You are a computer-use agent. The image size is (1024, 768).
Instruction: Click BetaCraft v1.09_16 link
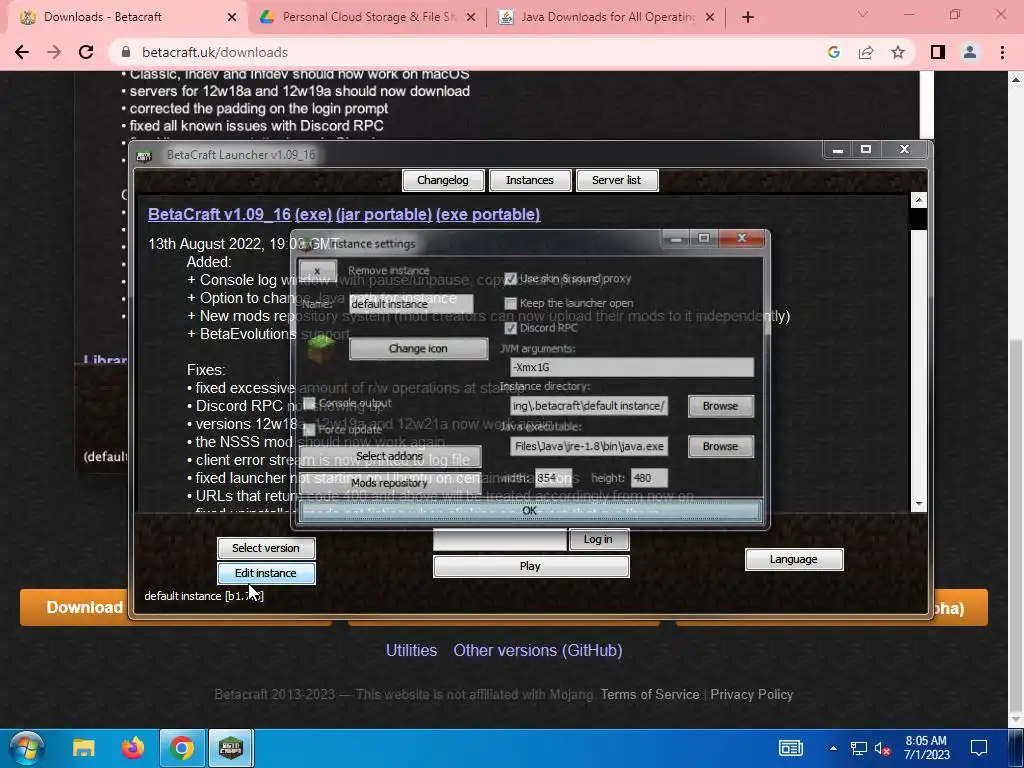point(219,214)
